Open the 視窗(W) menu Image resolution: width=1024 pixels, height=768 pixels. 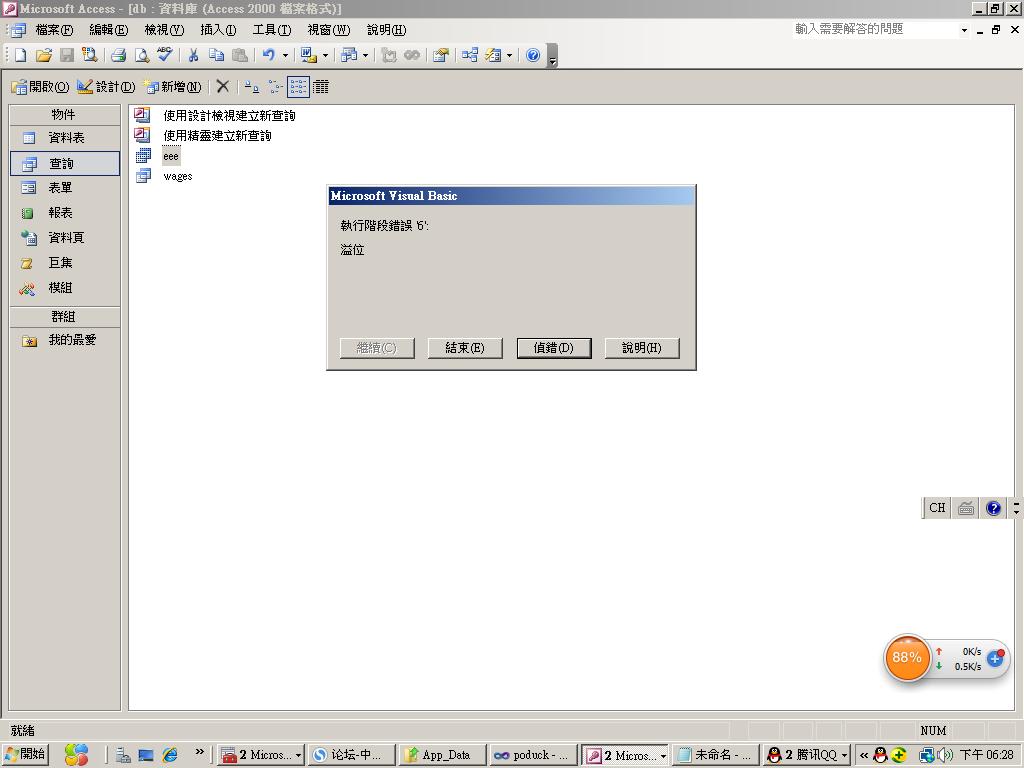328,30
